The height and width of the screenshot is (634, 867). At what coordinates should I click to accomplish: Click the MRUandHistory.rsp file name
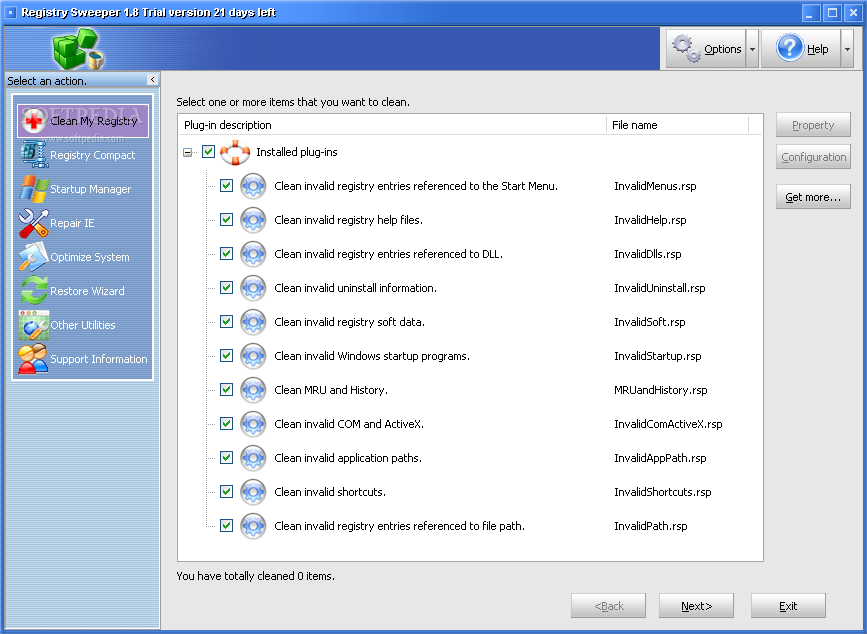[x=660, y=390]
